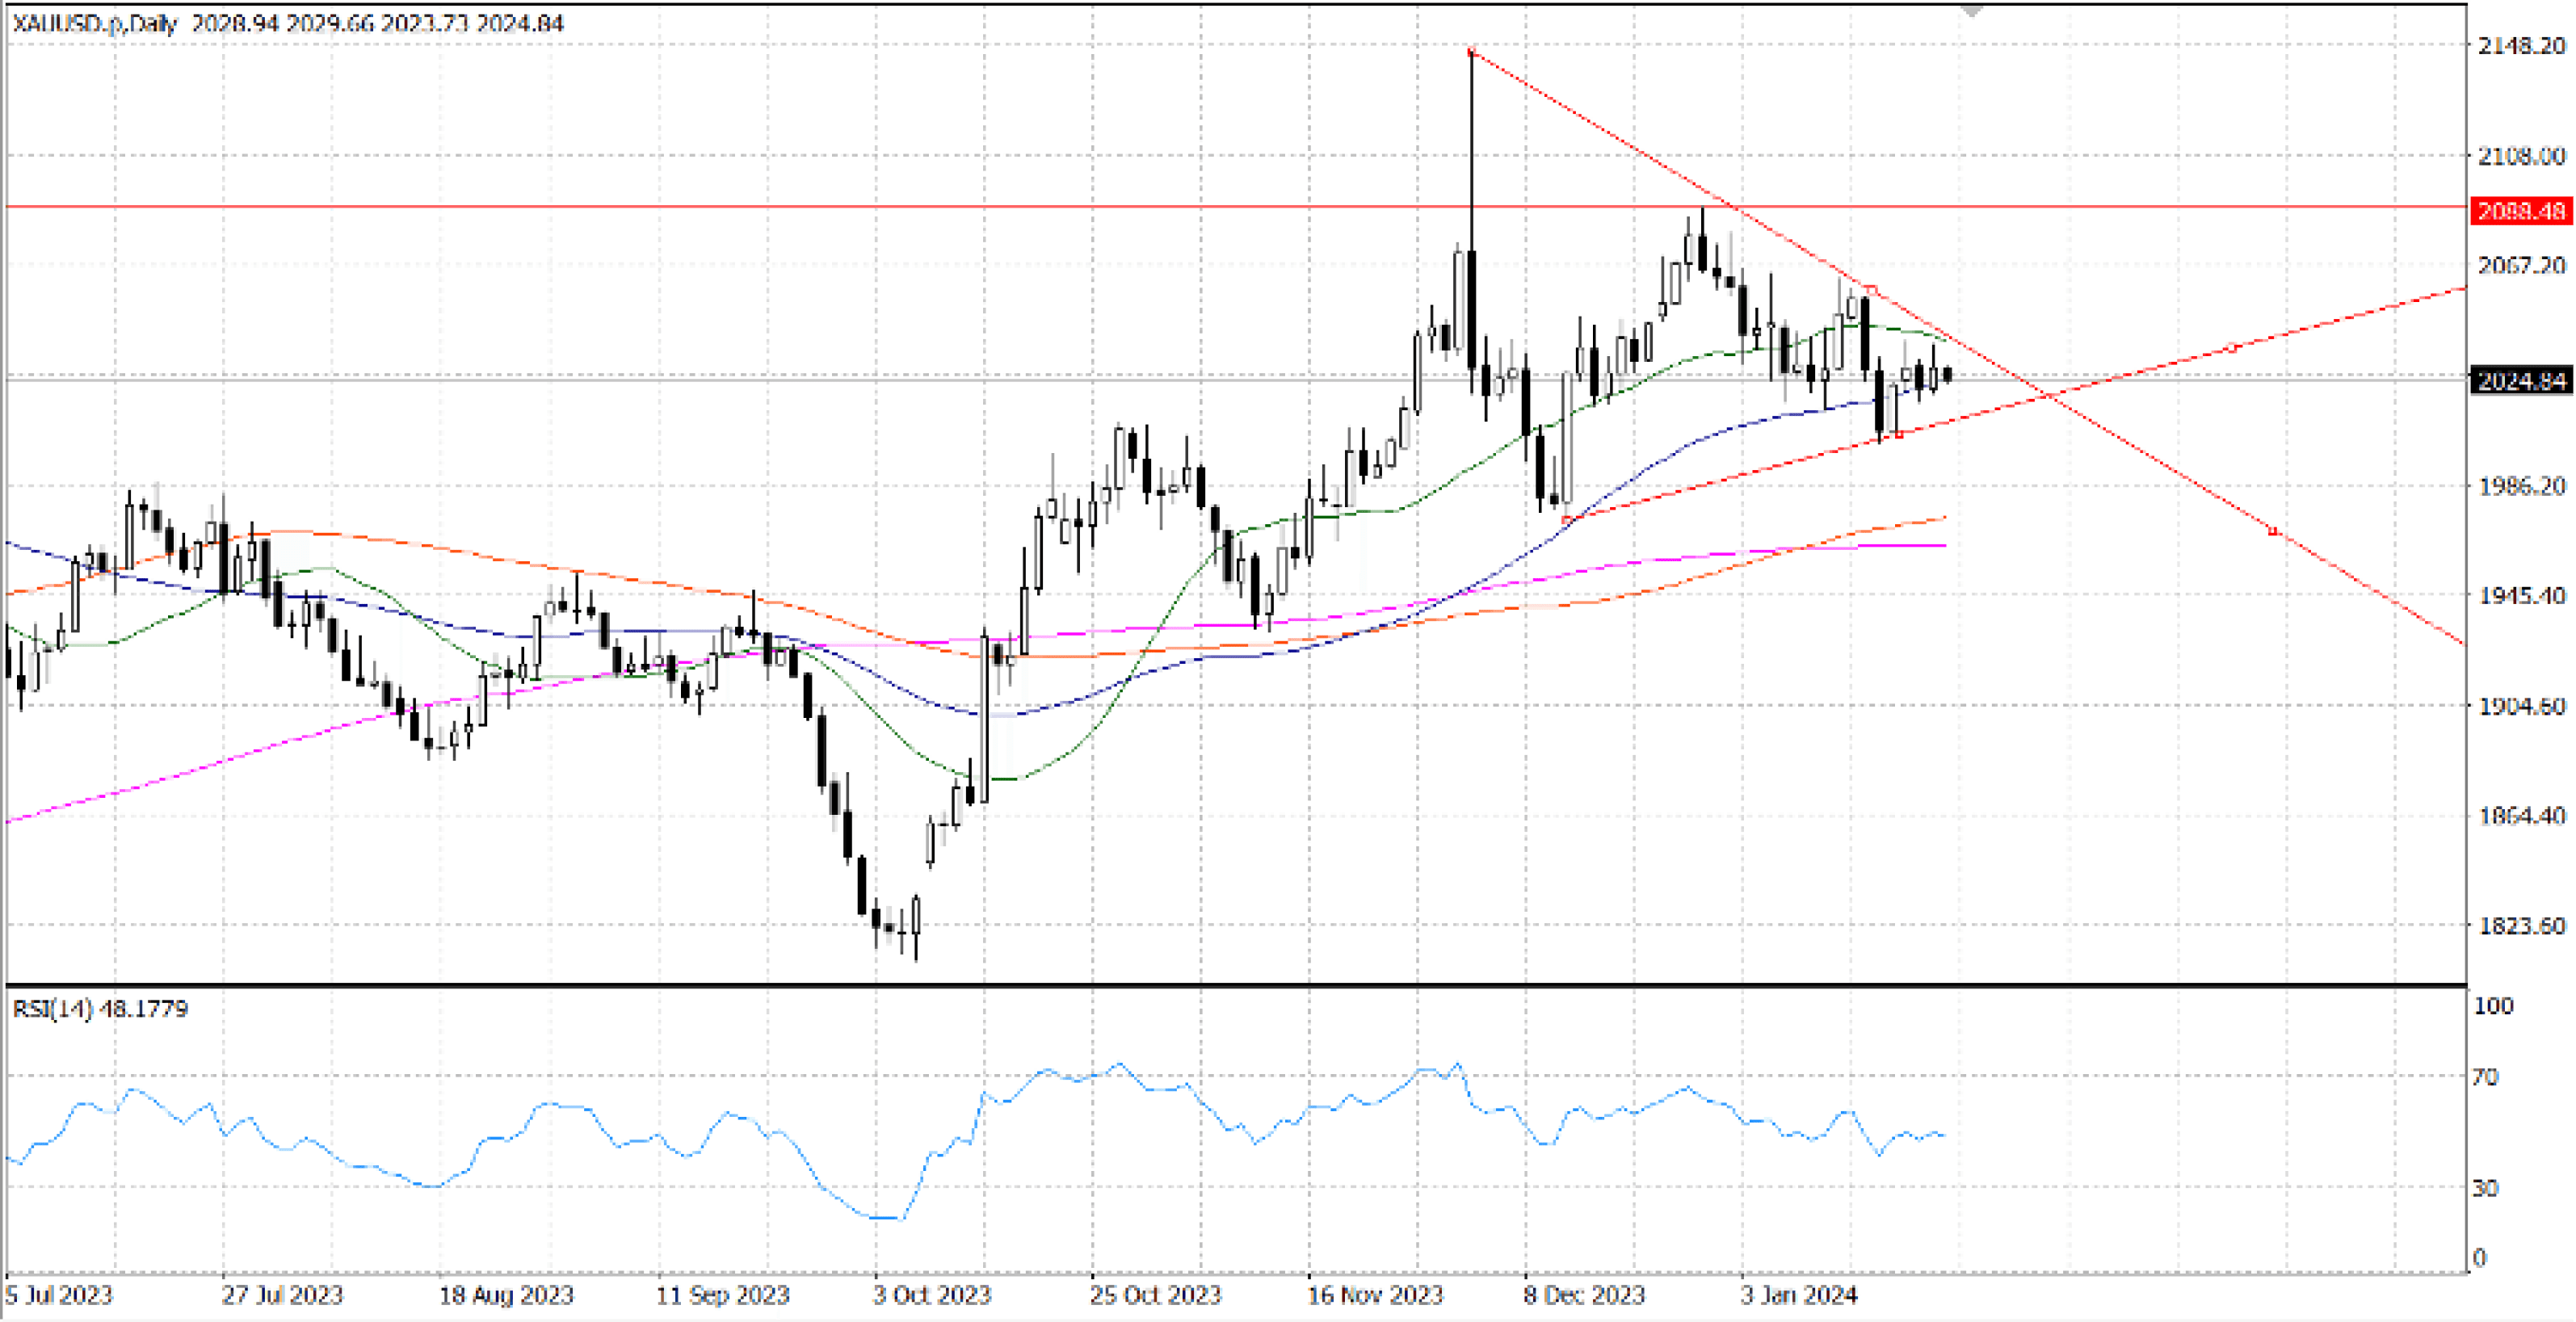
Task: Click the RSI 70 level label
Action: 2485,1077
